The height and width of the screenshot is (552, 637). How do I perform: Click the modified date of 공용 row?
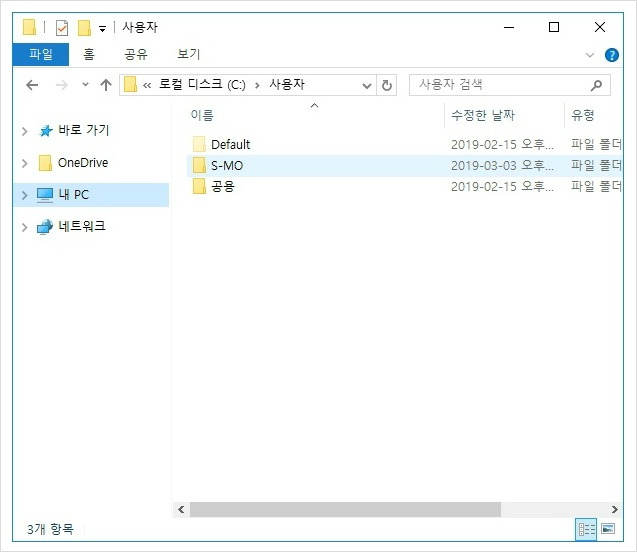[502, 187]
